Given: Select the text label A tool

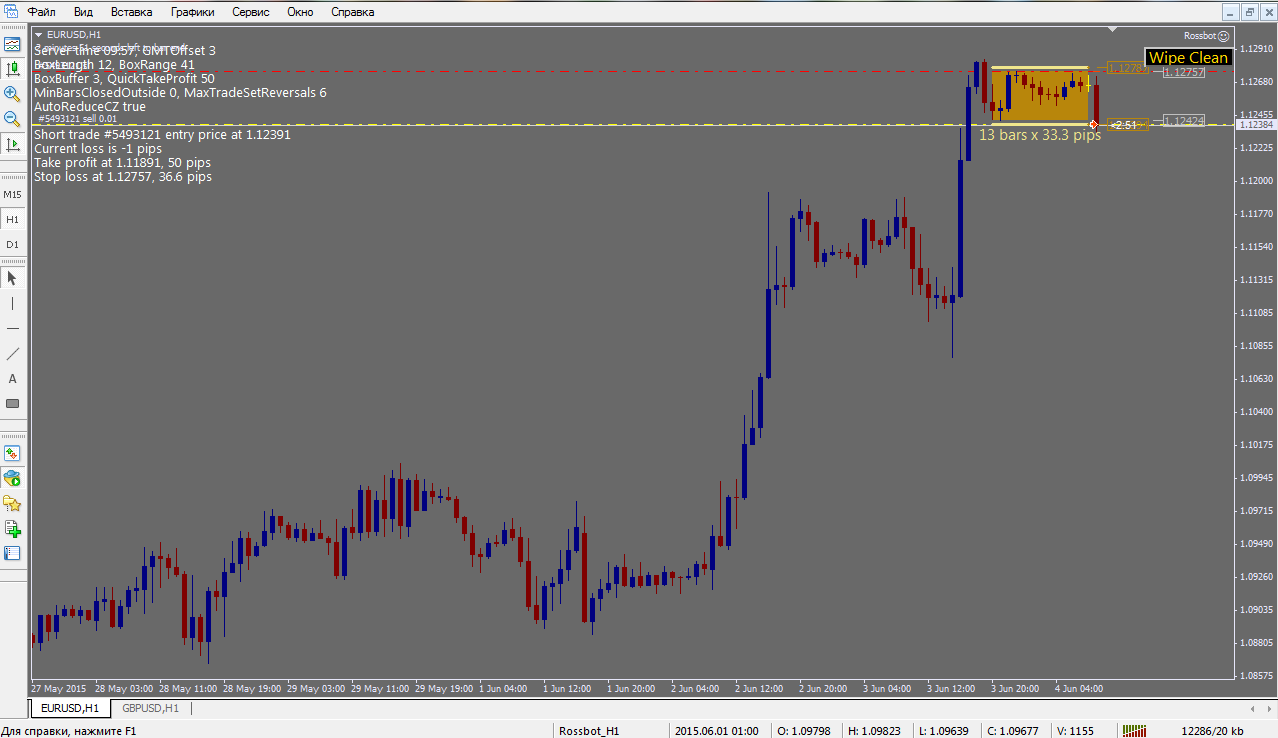Looking at the screenshot, I should [x=12, y=378].
